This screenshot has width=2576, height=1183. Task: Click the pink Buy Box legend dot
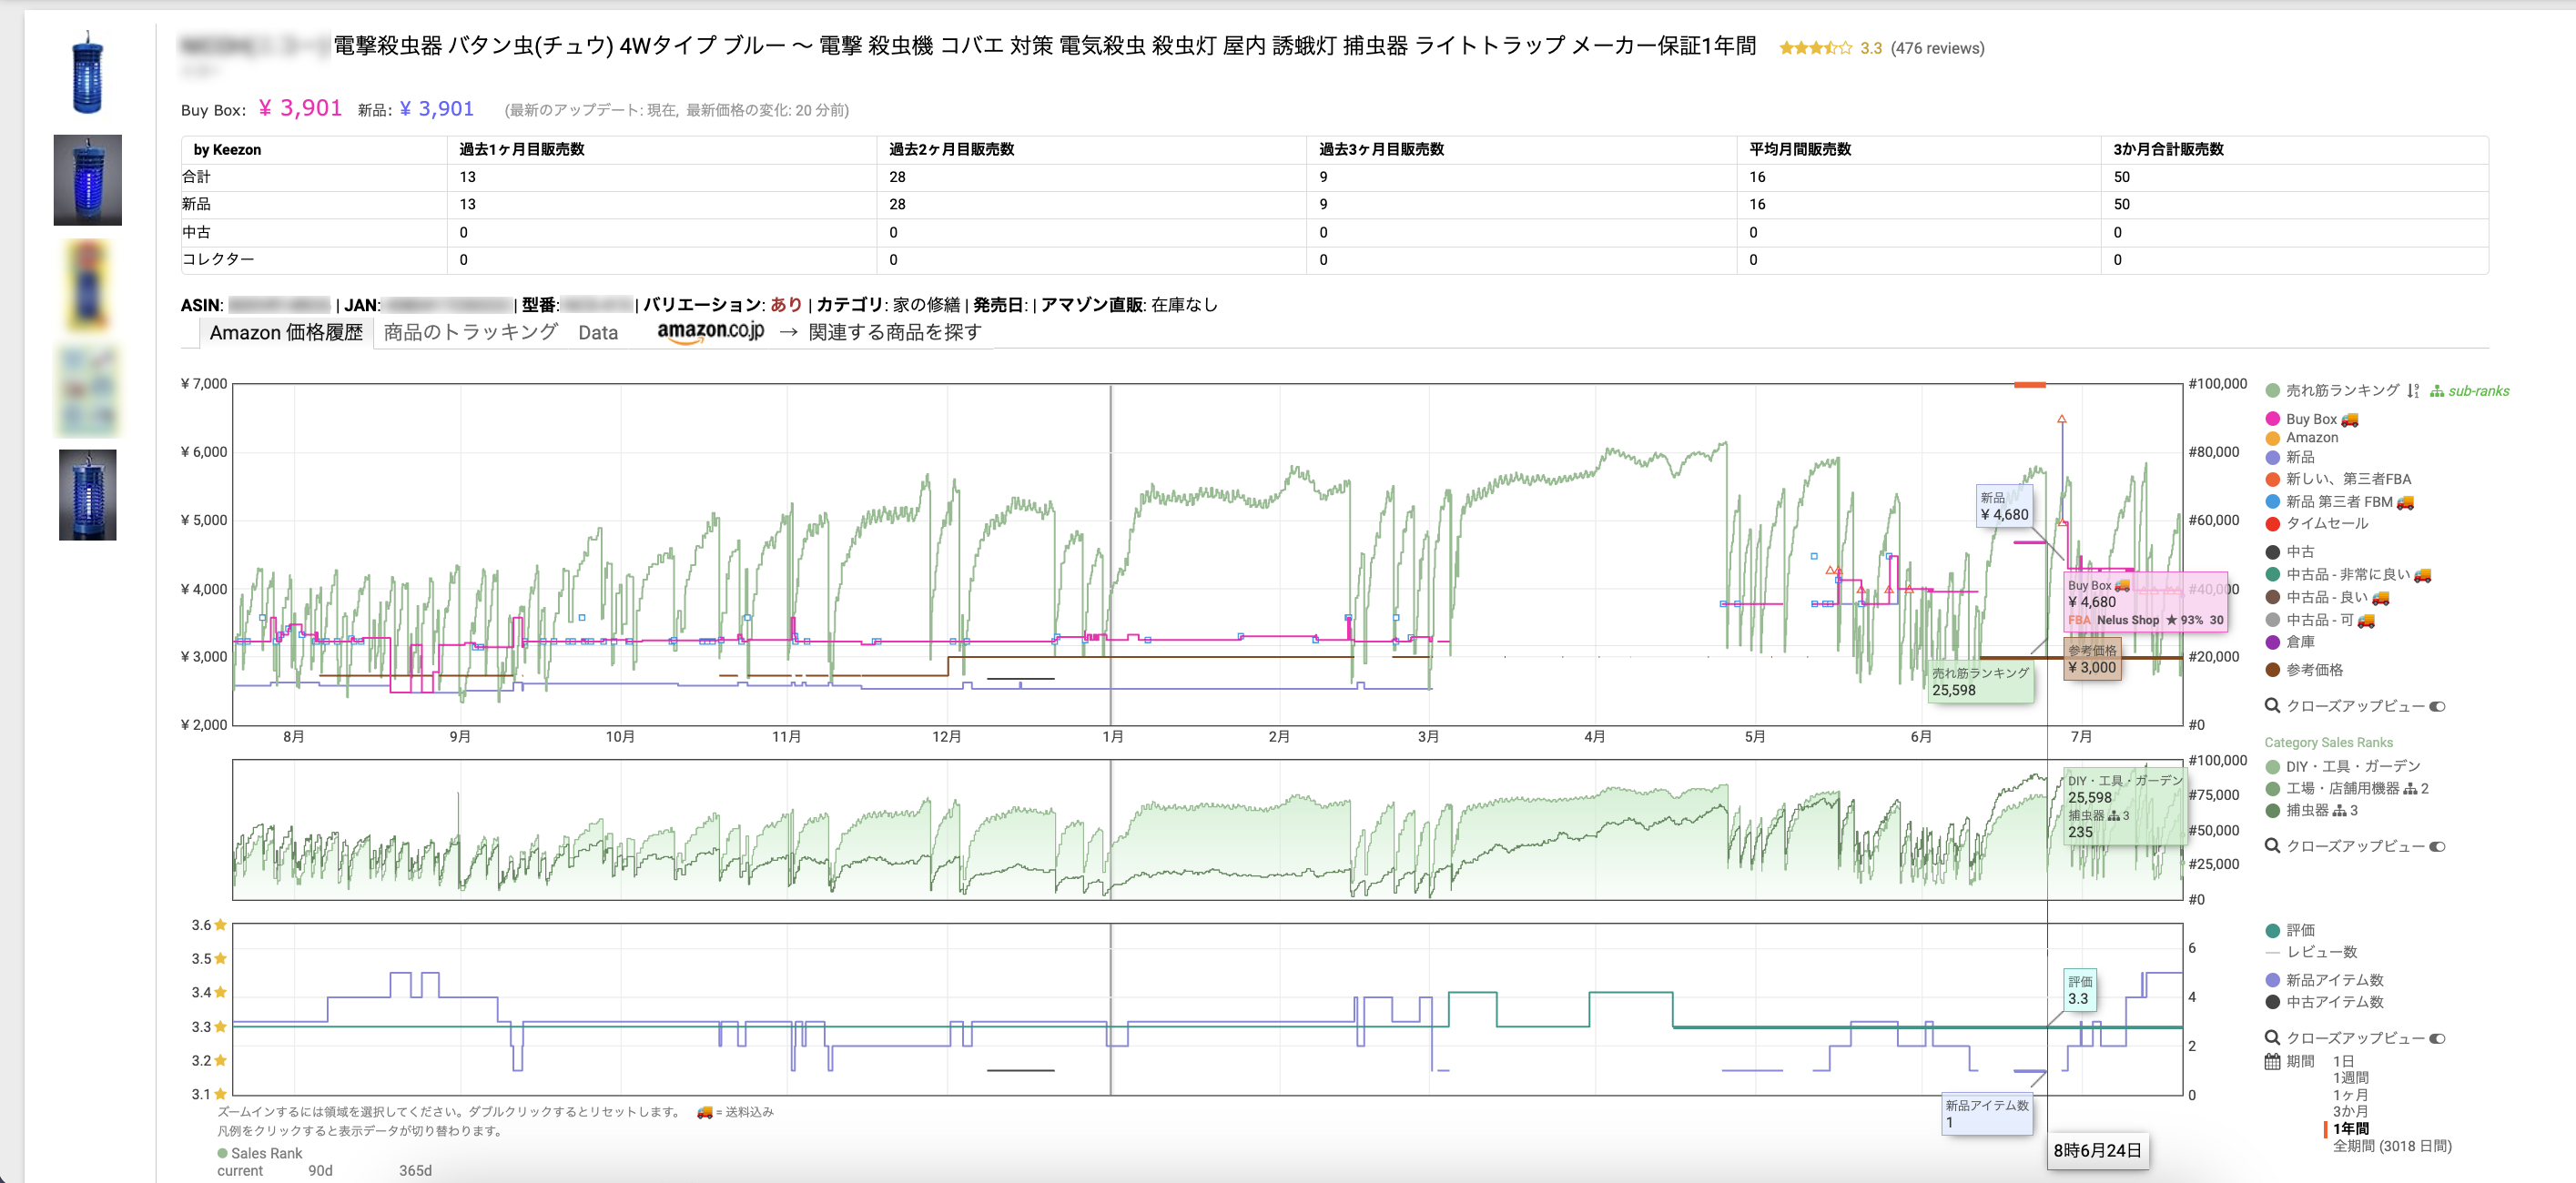[x=2272, y=419]
